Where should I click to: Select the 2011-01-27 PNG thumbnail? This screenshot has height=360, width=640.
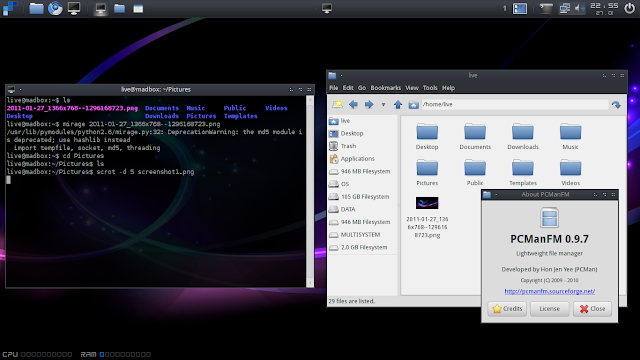[427, 203]
